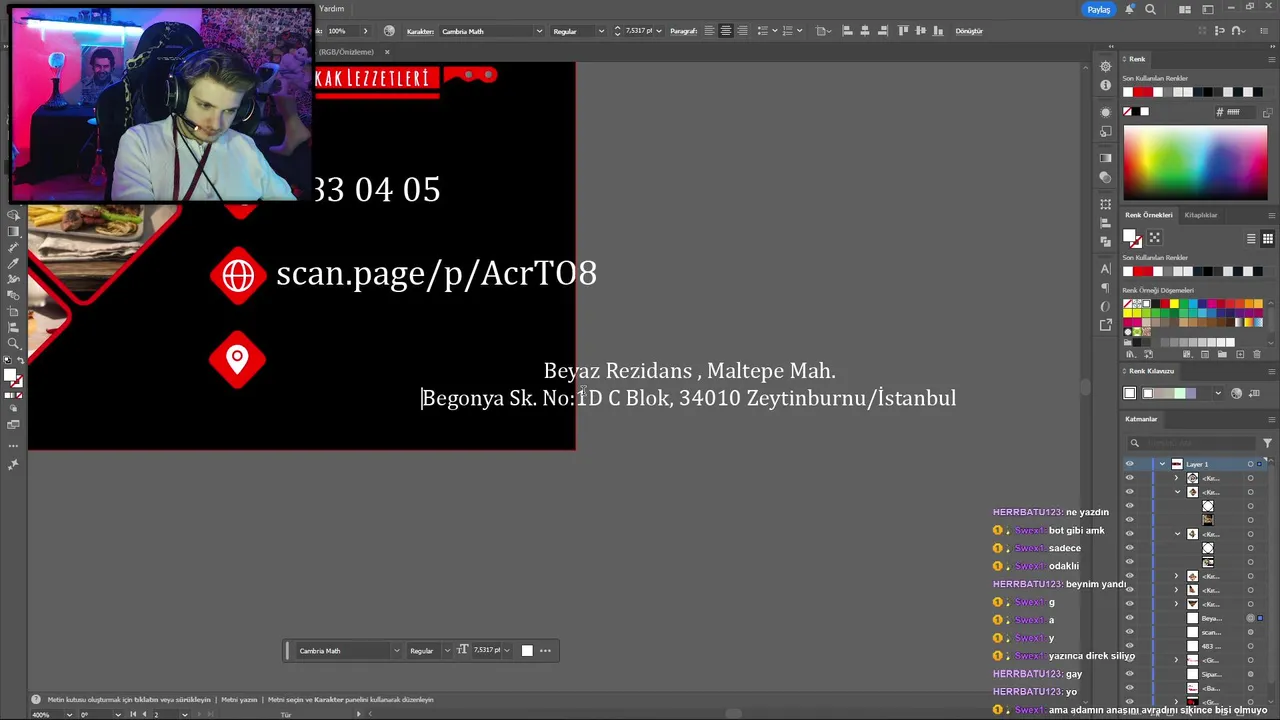This screenshot has width=1280, height=720.
Task: Open the Info panel icon in dock
Action: (x=1105, y=85)
